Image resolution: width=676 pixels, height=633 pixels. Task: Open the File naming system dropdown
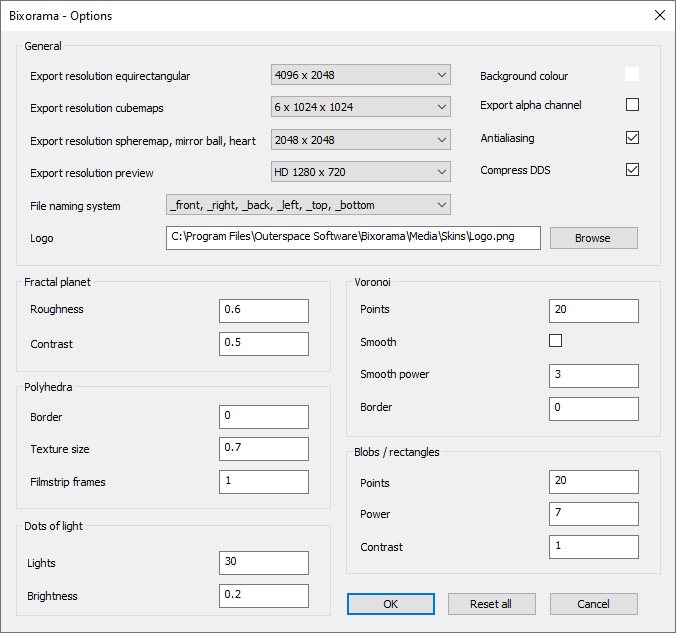pyautogui.click(x=308, y=205)
